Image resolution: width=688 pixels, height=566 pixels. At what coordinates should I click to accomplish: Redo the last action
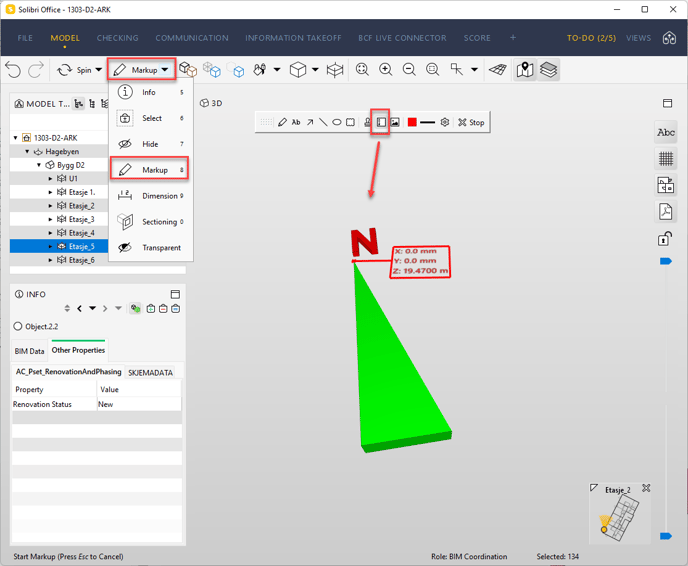pyautogui.click(x=36, y=70)
